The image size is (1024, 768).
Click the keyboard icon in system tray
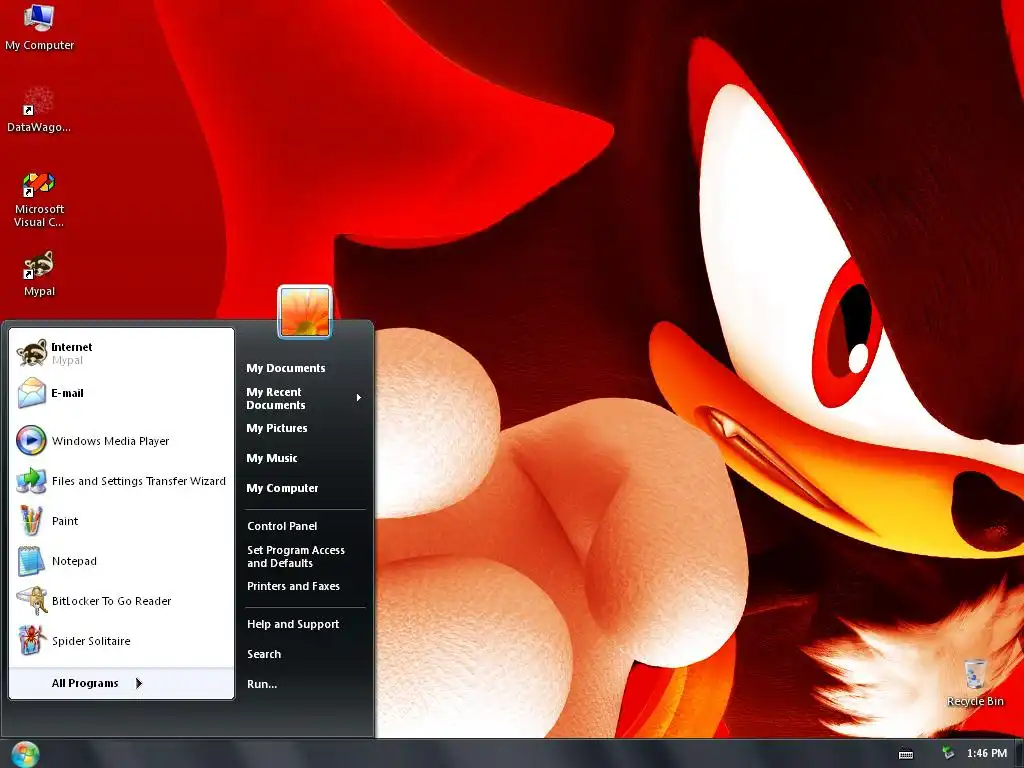click(x=906, y=754)
